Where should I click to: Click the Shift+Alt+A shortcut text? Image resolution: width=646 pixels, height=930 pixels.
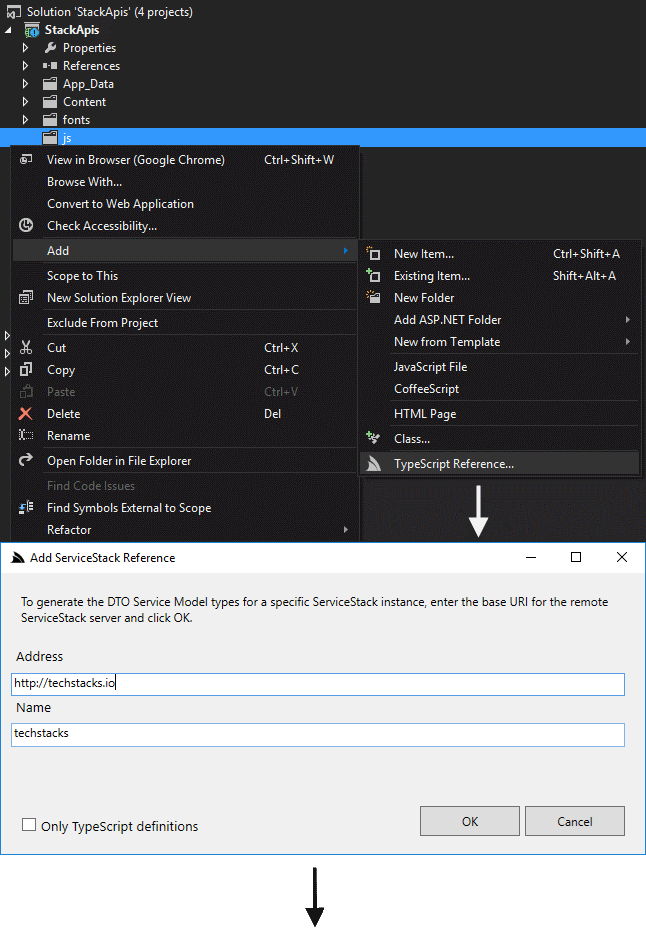(x=584, y=276)
